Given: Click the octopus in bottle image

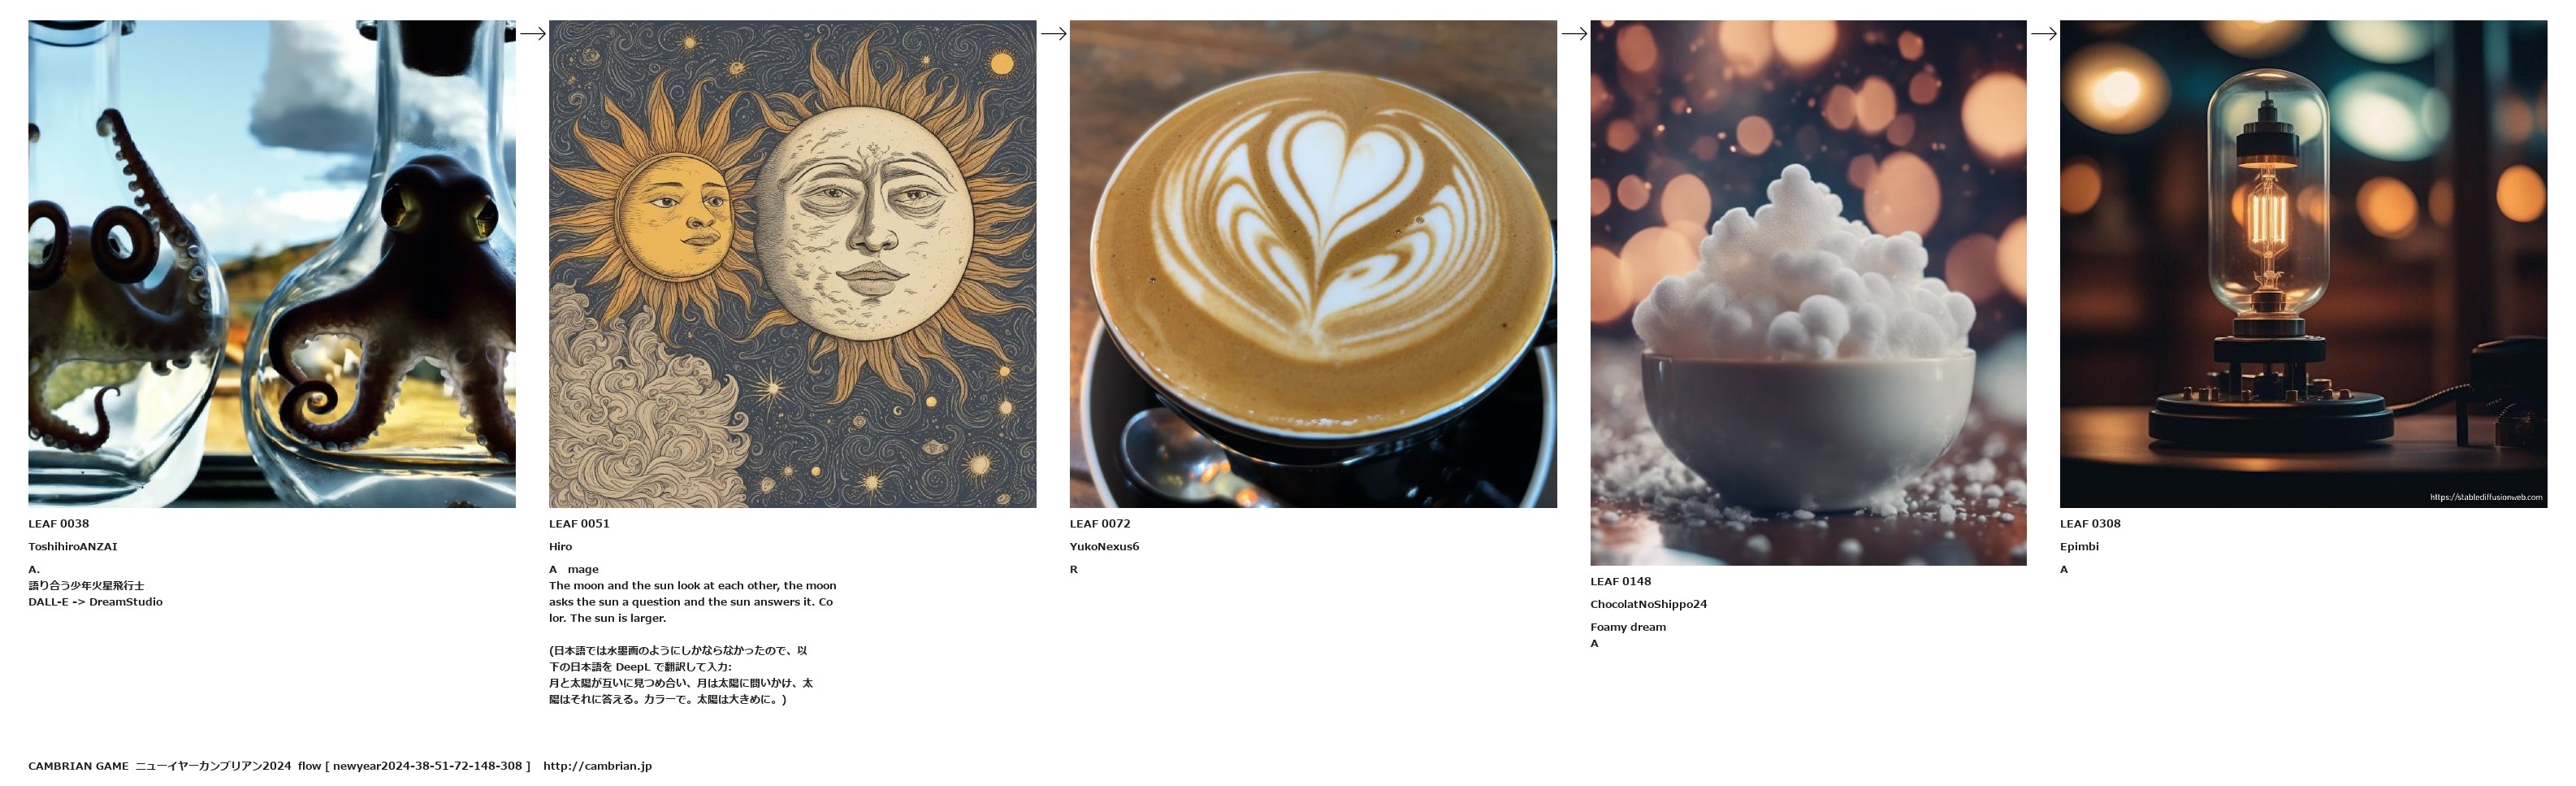Looking at the screenshot, I should click(271, 264).
